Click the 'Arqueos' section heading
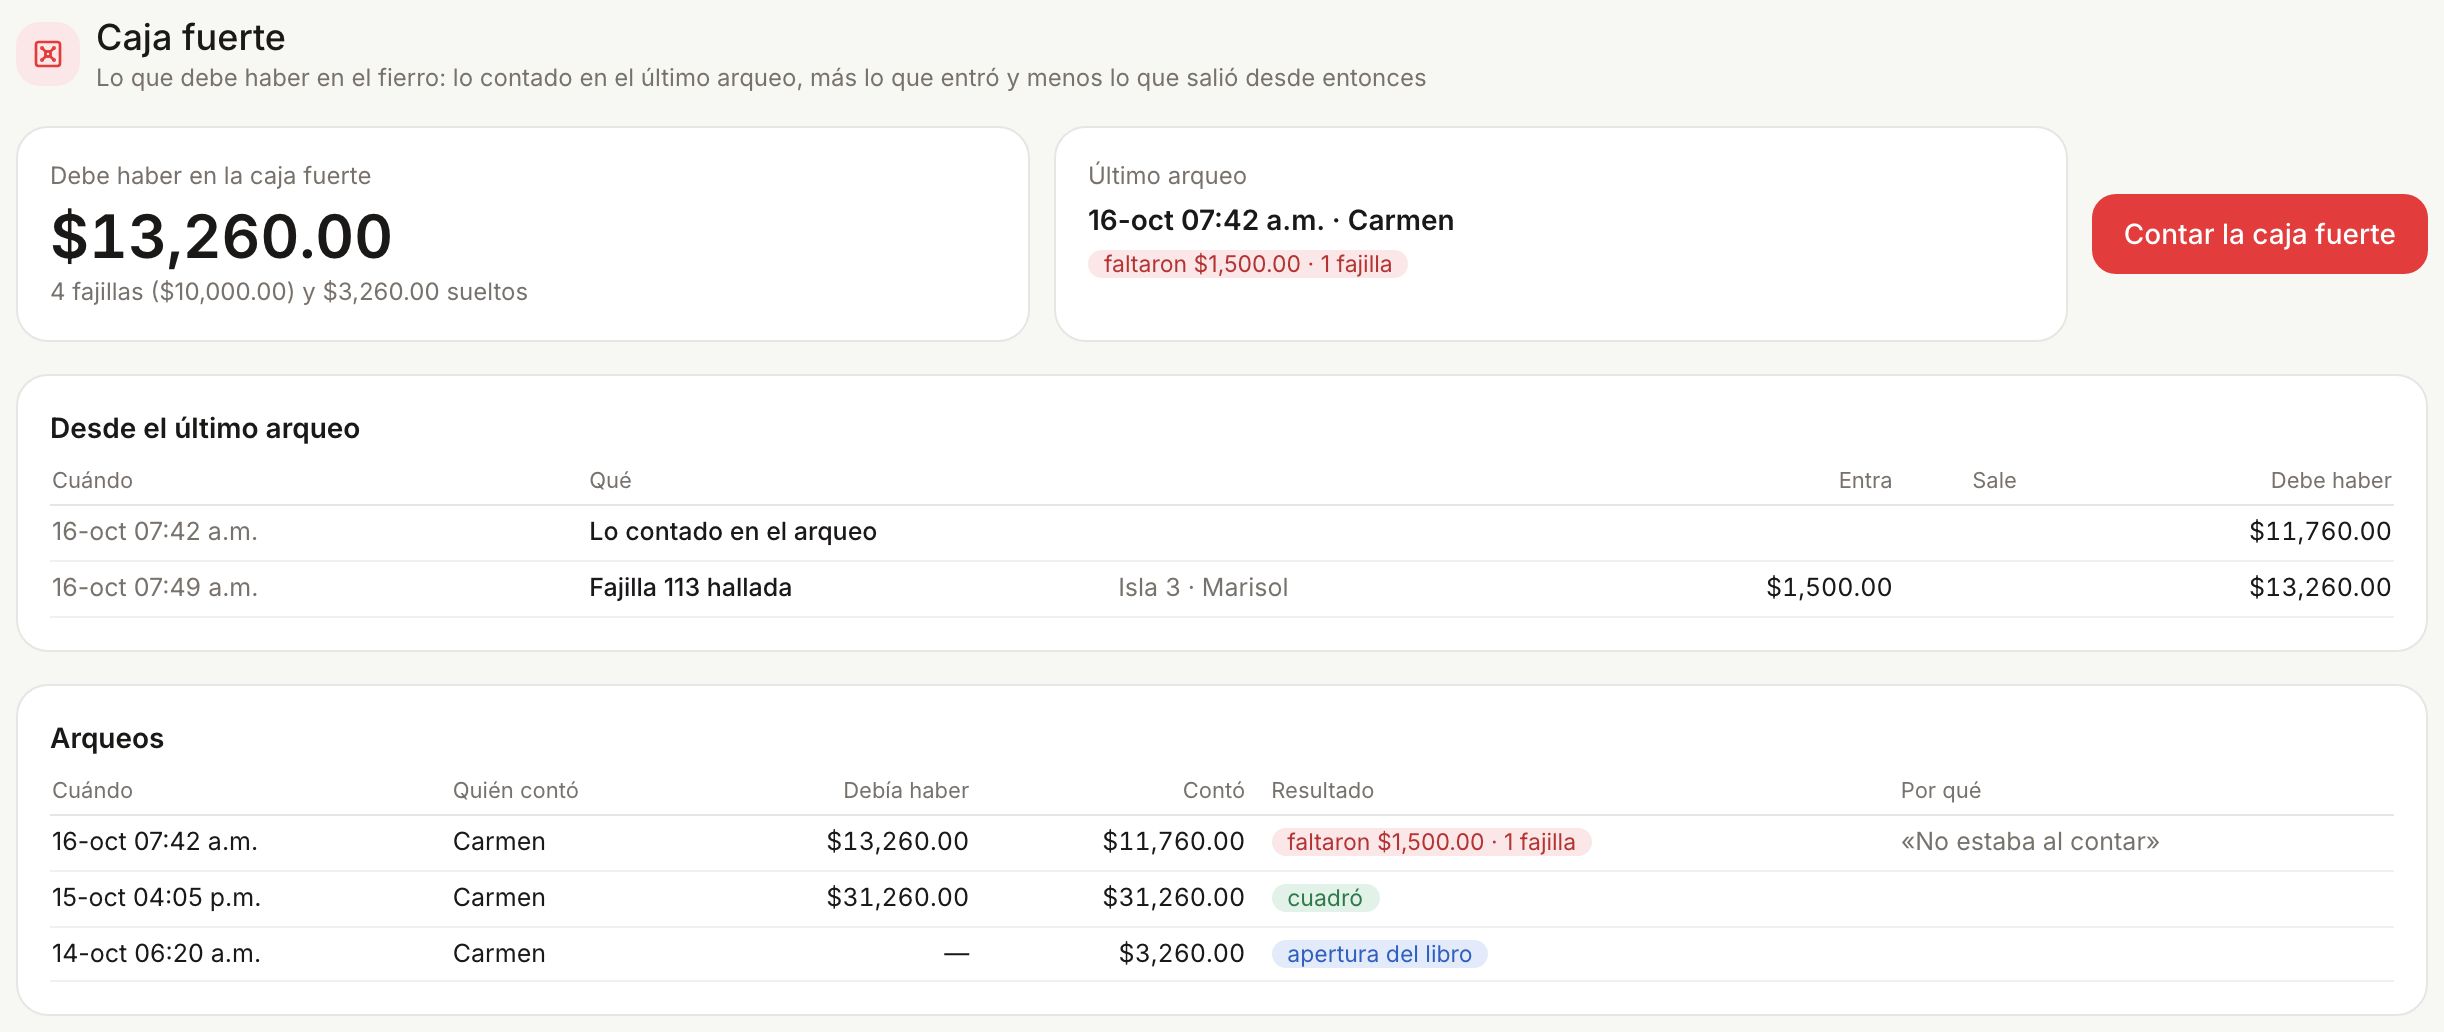The image size is (2444, 1032). (107, 738)
